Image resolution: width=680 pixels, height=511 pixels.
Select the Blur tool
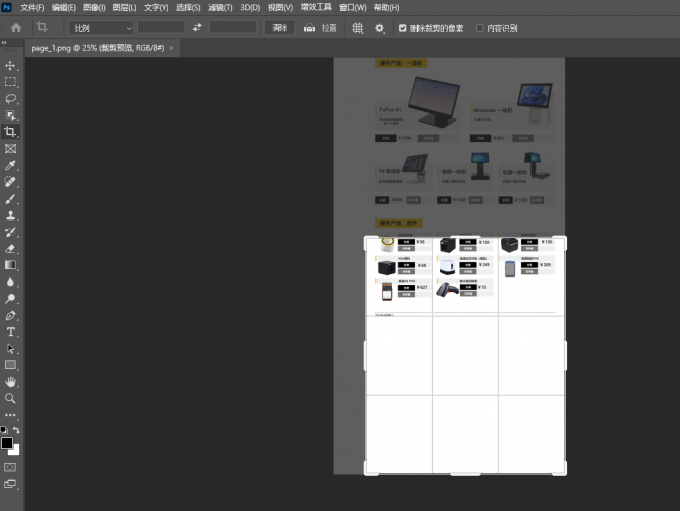10,282
